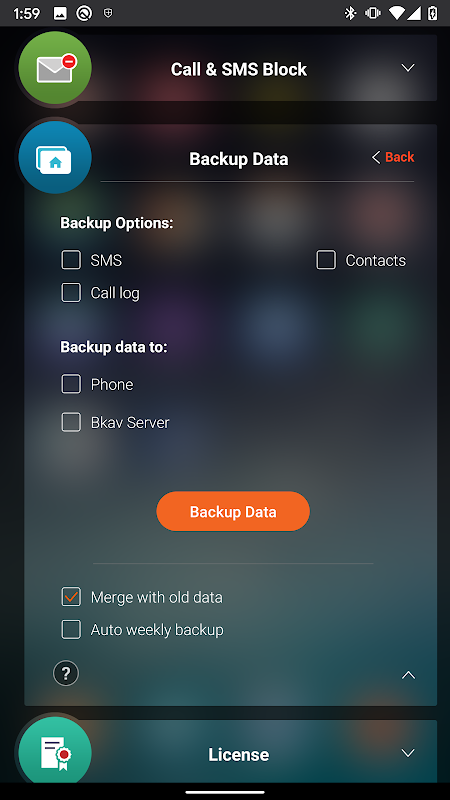The image size is (450, 800).
Task: Select Phone as backup destination
Action: pos(71,384)
